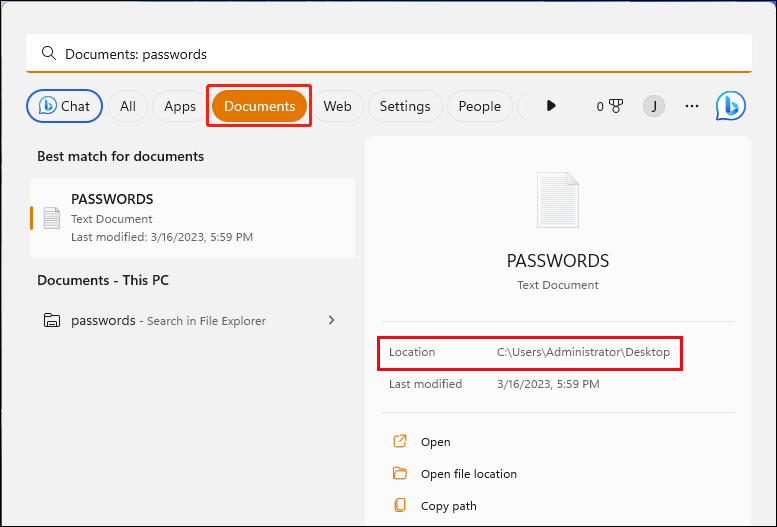Click the large document thumbnail in preview pane

point(558,200)
